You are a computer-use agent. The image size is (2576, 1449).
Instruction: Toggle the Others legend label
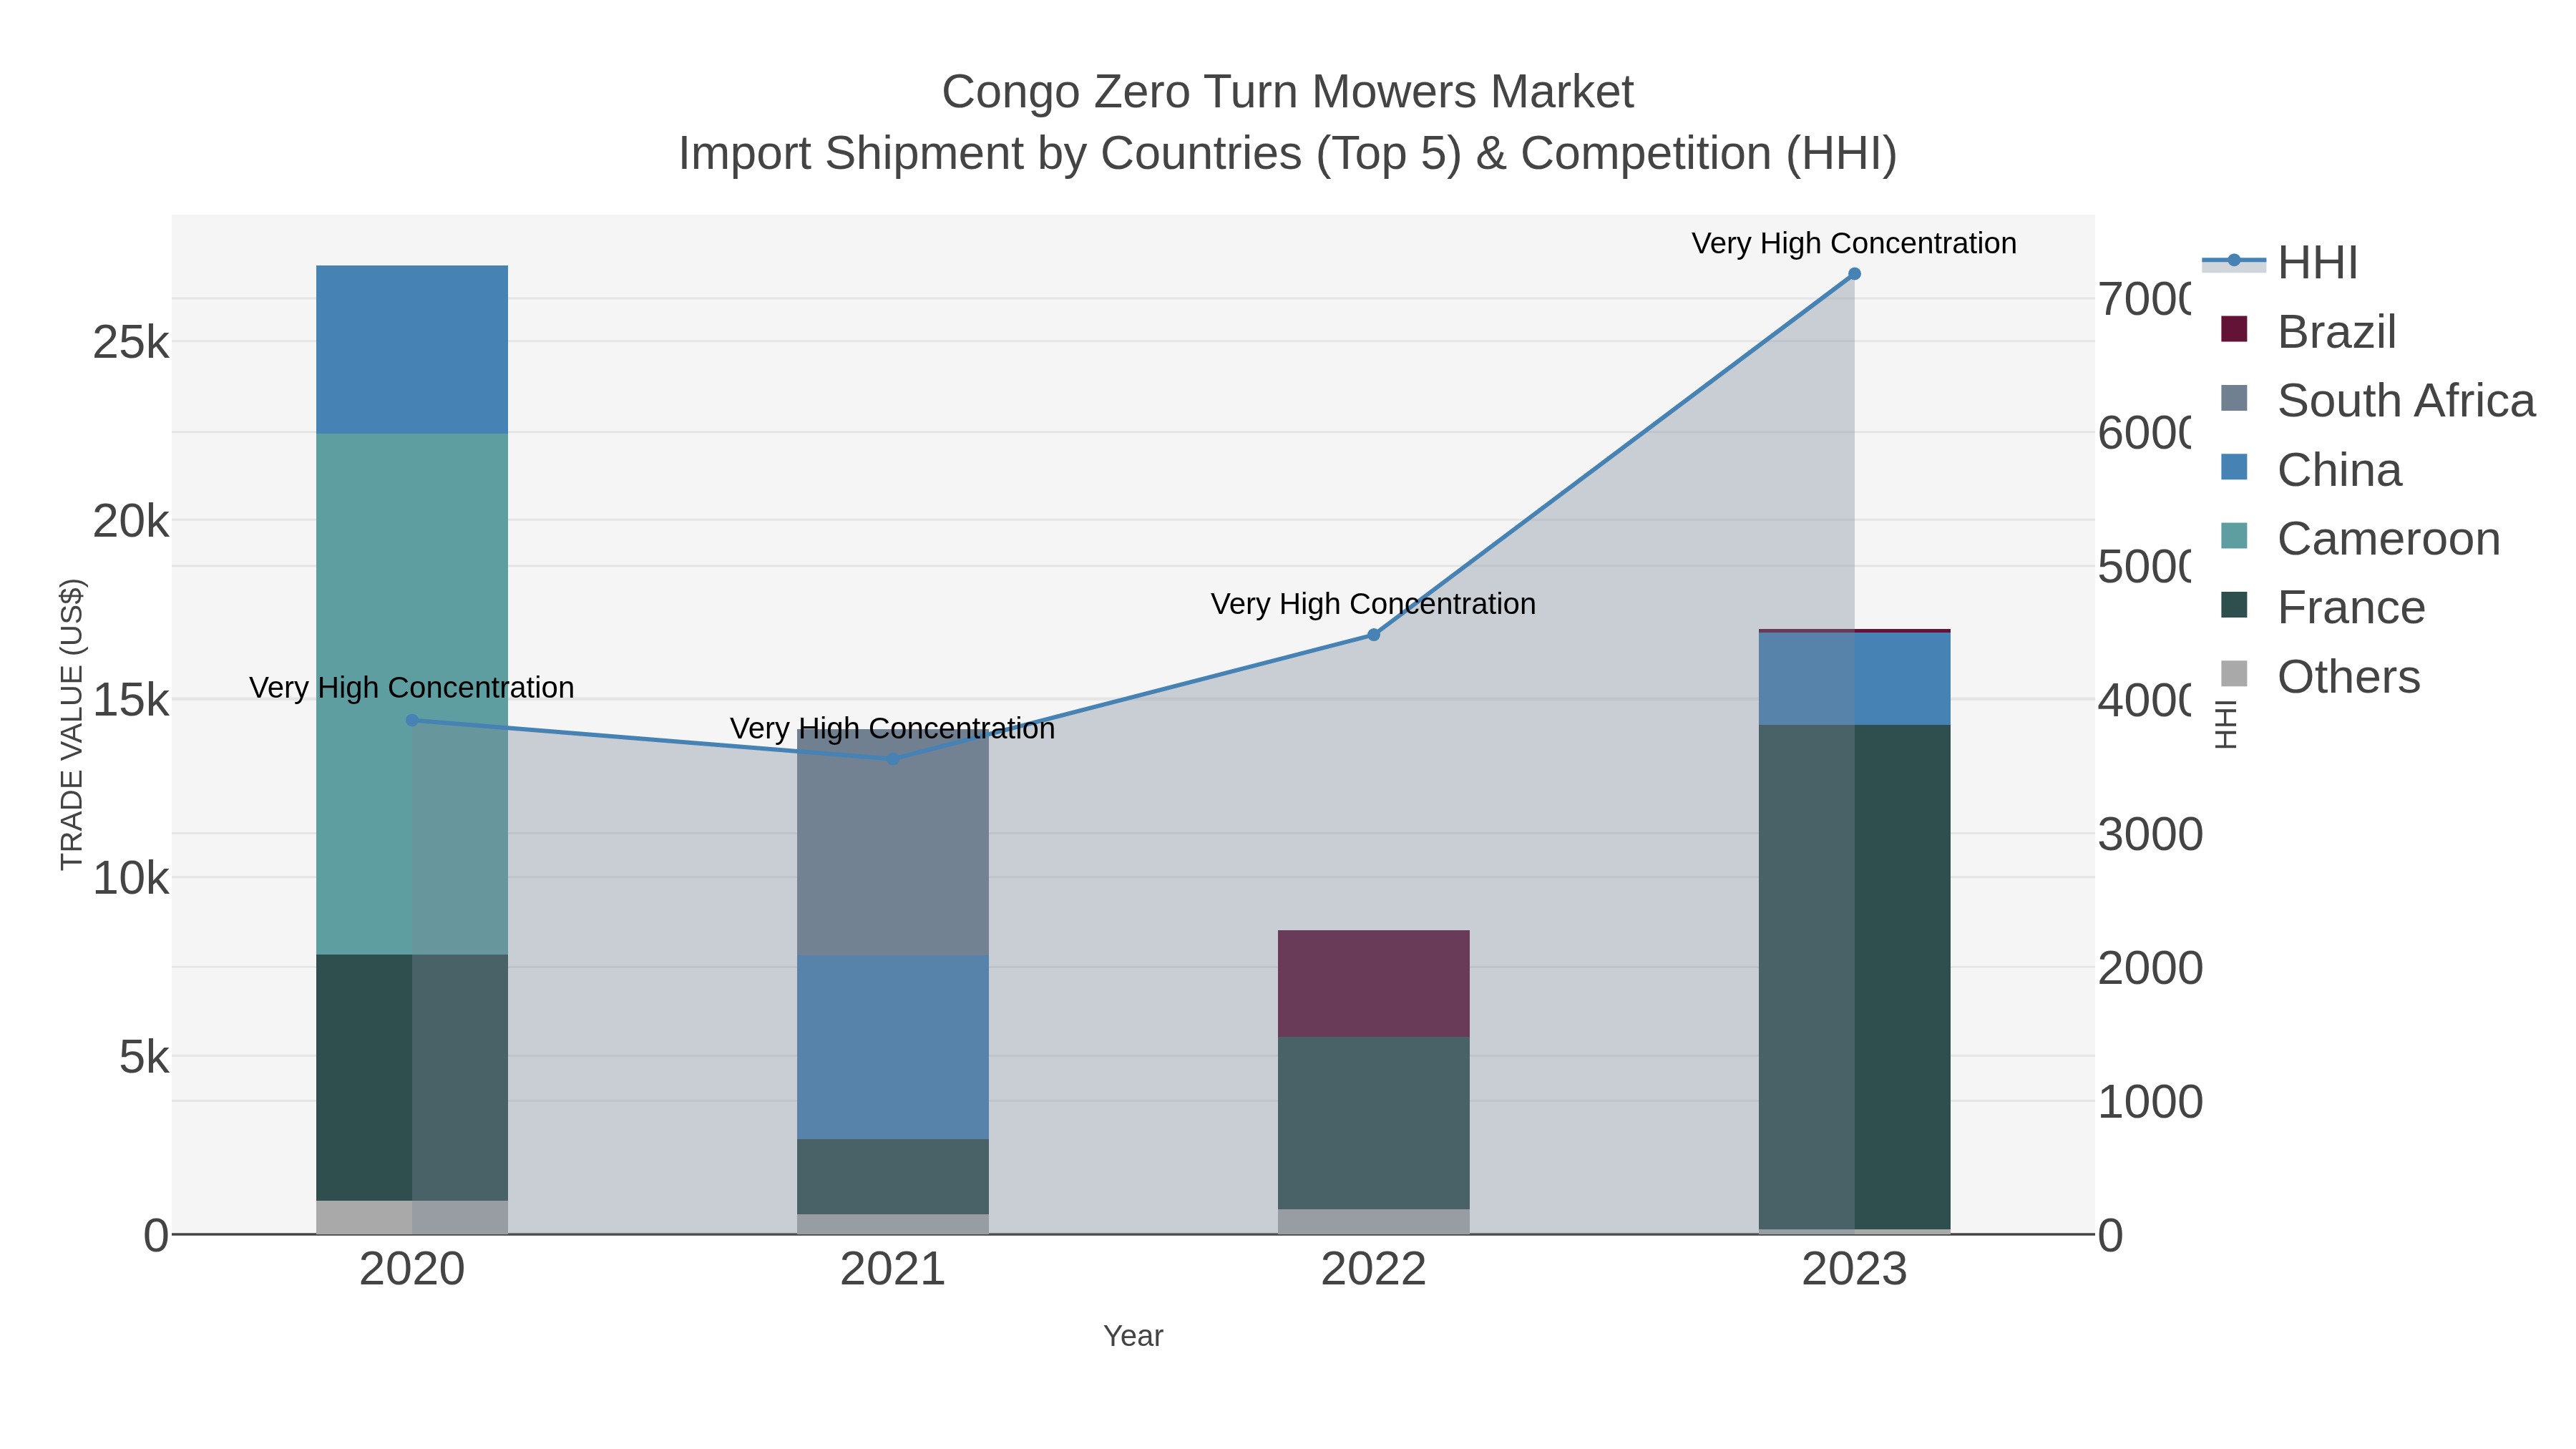[x=2349, y=677]
